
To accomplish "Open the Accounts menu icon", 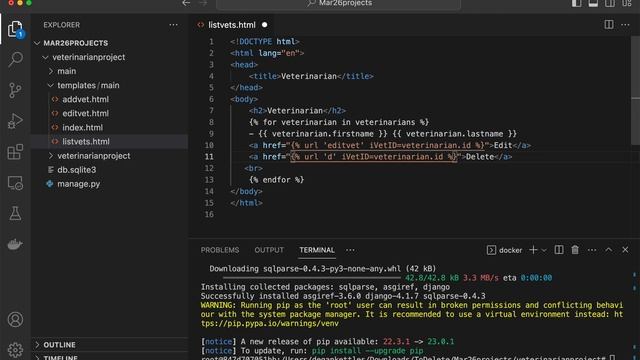I will pos(15,319).
